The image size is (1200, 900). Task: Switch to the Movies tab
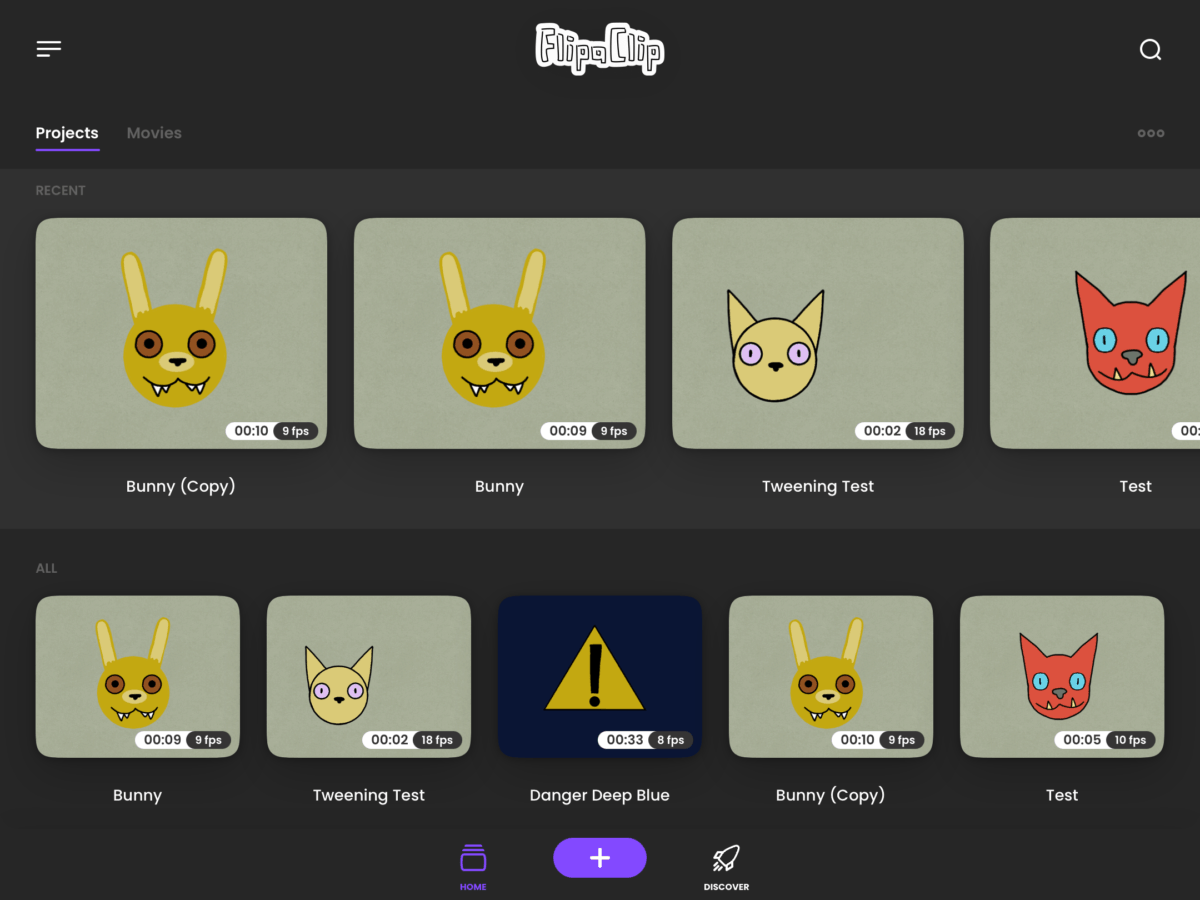click(x=154, y=132)
